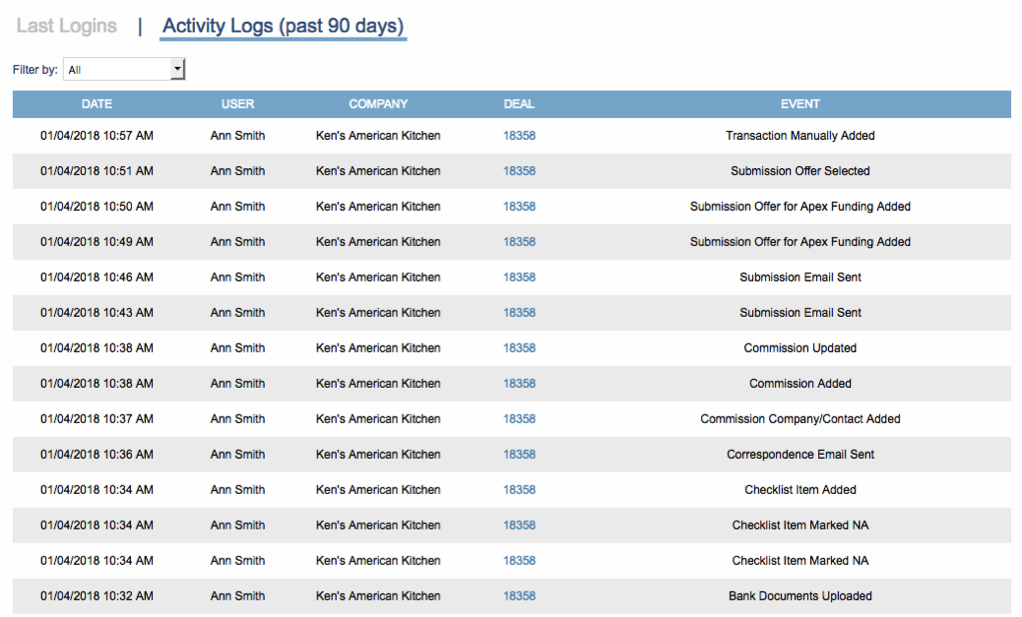Open the Filter by dropdown showing All
This screenshot has height=617, width=1022.
pyautogui.click(x=124, y=69)
